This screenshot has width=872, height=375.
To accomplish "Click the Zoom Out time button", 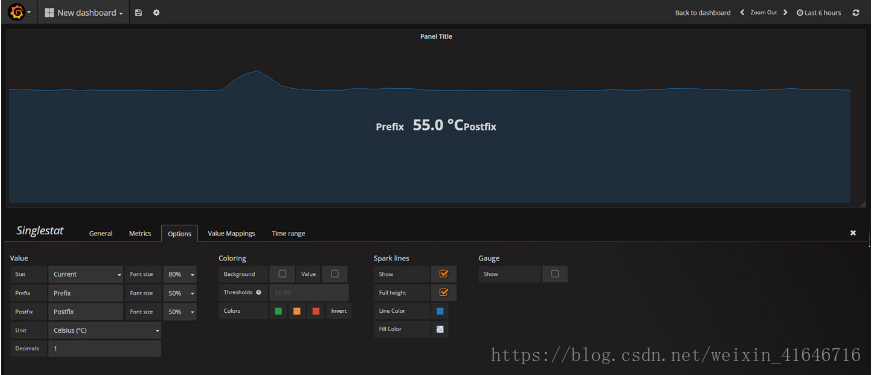I will 764,12.
